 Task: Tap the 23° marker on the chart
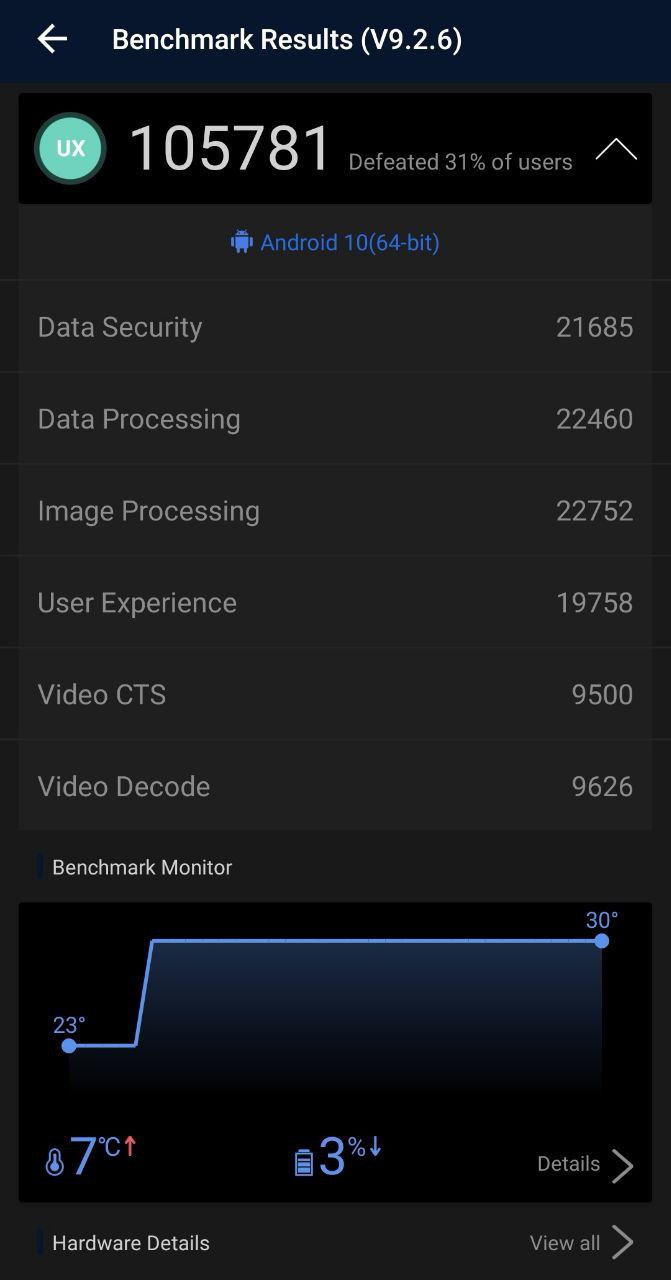click(69, 1045)
